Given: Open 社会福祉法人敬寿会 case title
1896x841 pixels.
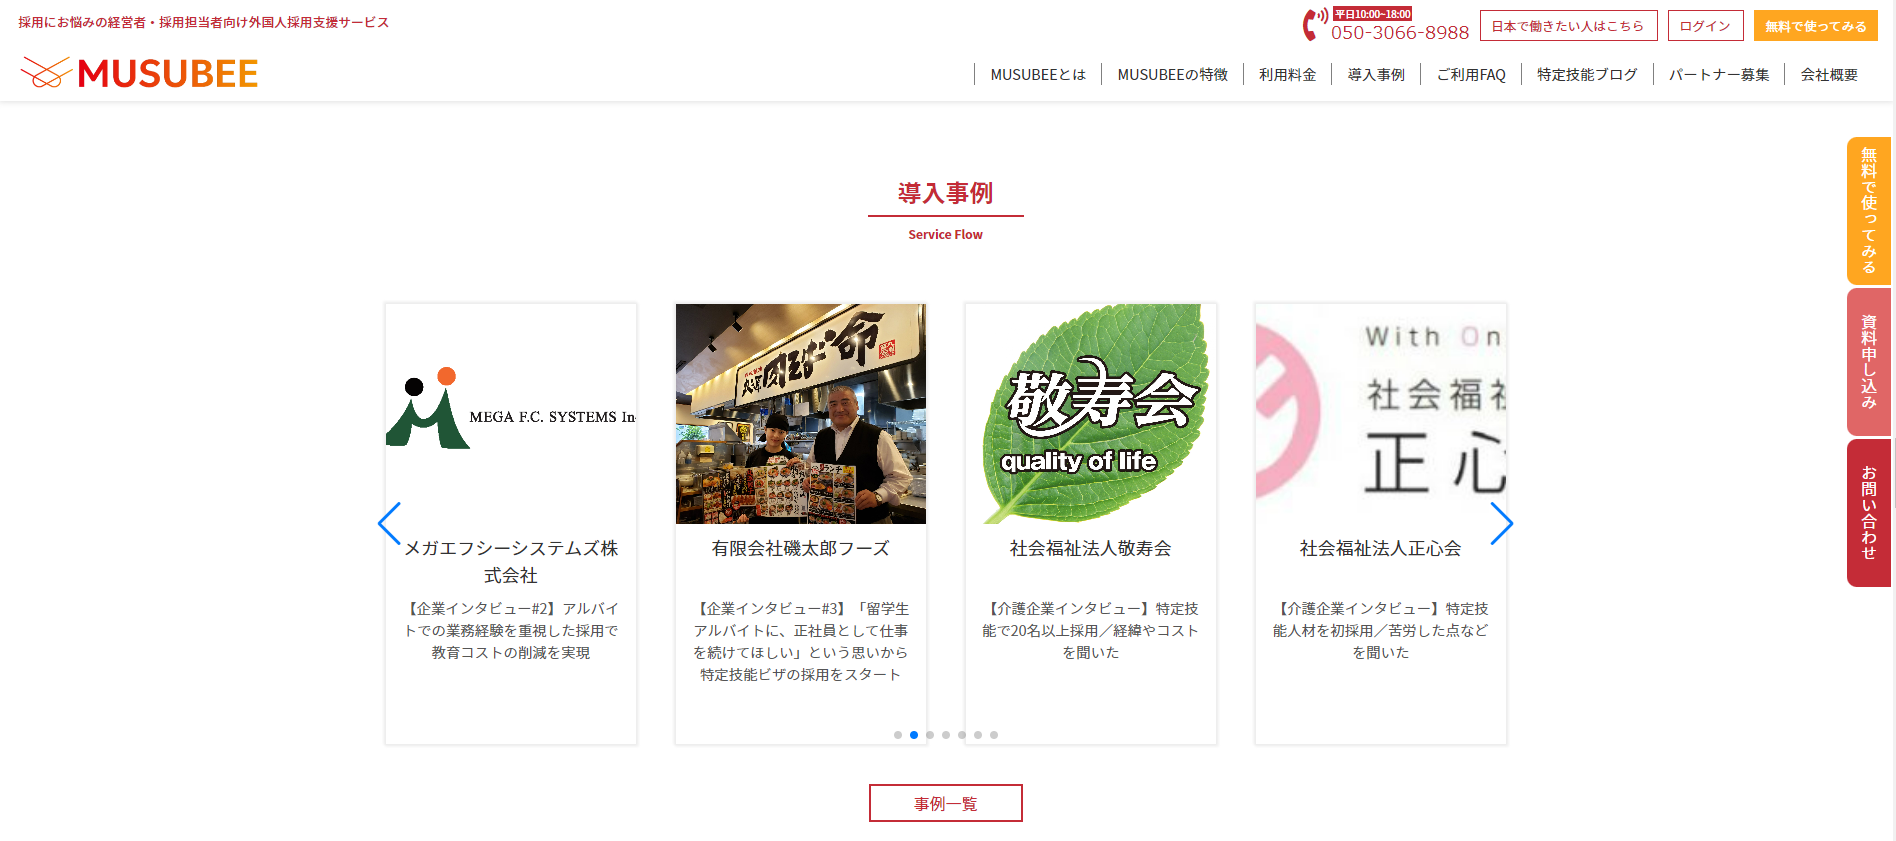Looking at the screenshot, I should pos(1091,548).
